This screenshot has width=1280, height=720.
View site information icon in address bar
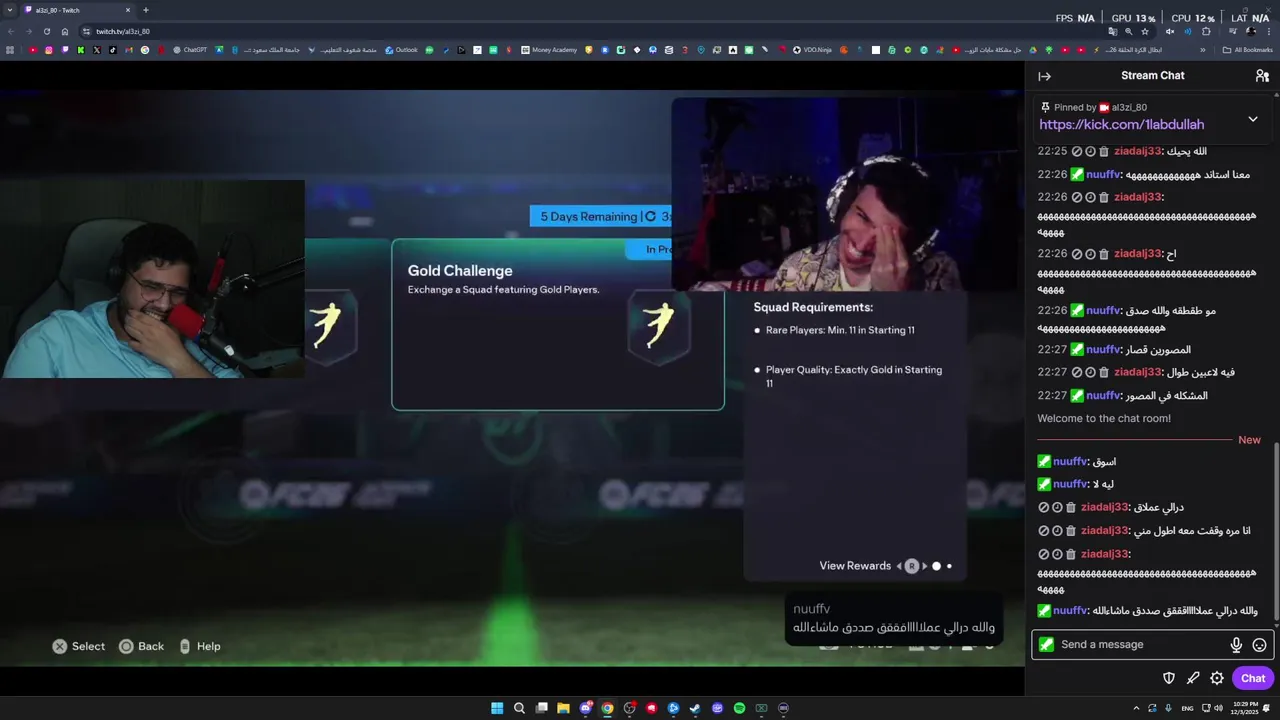tap(87, 31)
